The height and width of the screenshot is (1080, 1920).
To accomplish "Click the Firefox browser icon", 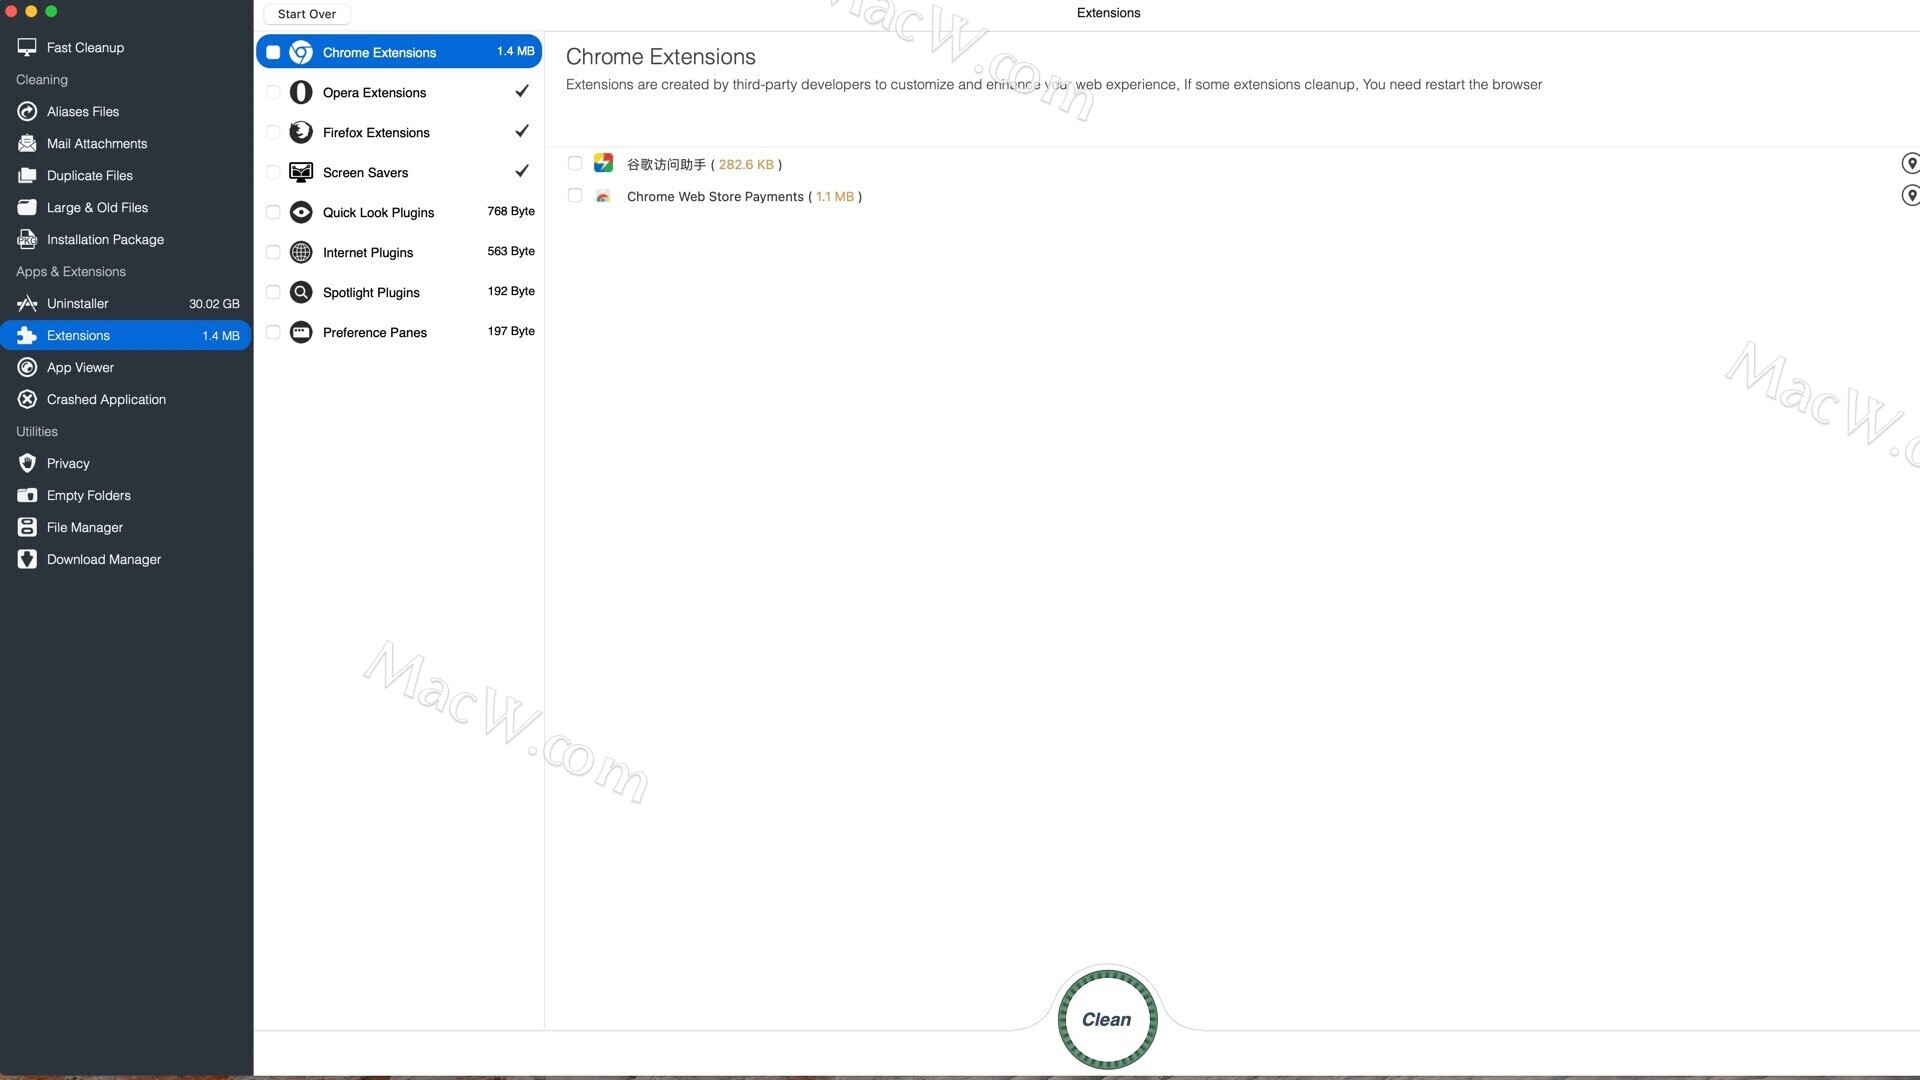I will point(301,132).
